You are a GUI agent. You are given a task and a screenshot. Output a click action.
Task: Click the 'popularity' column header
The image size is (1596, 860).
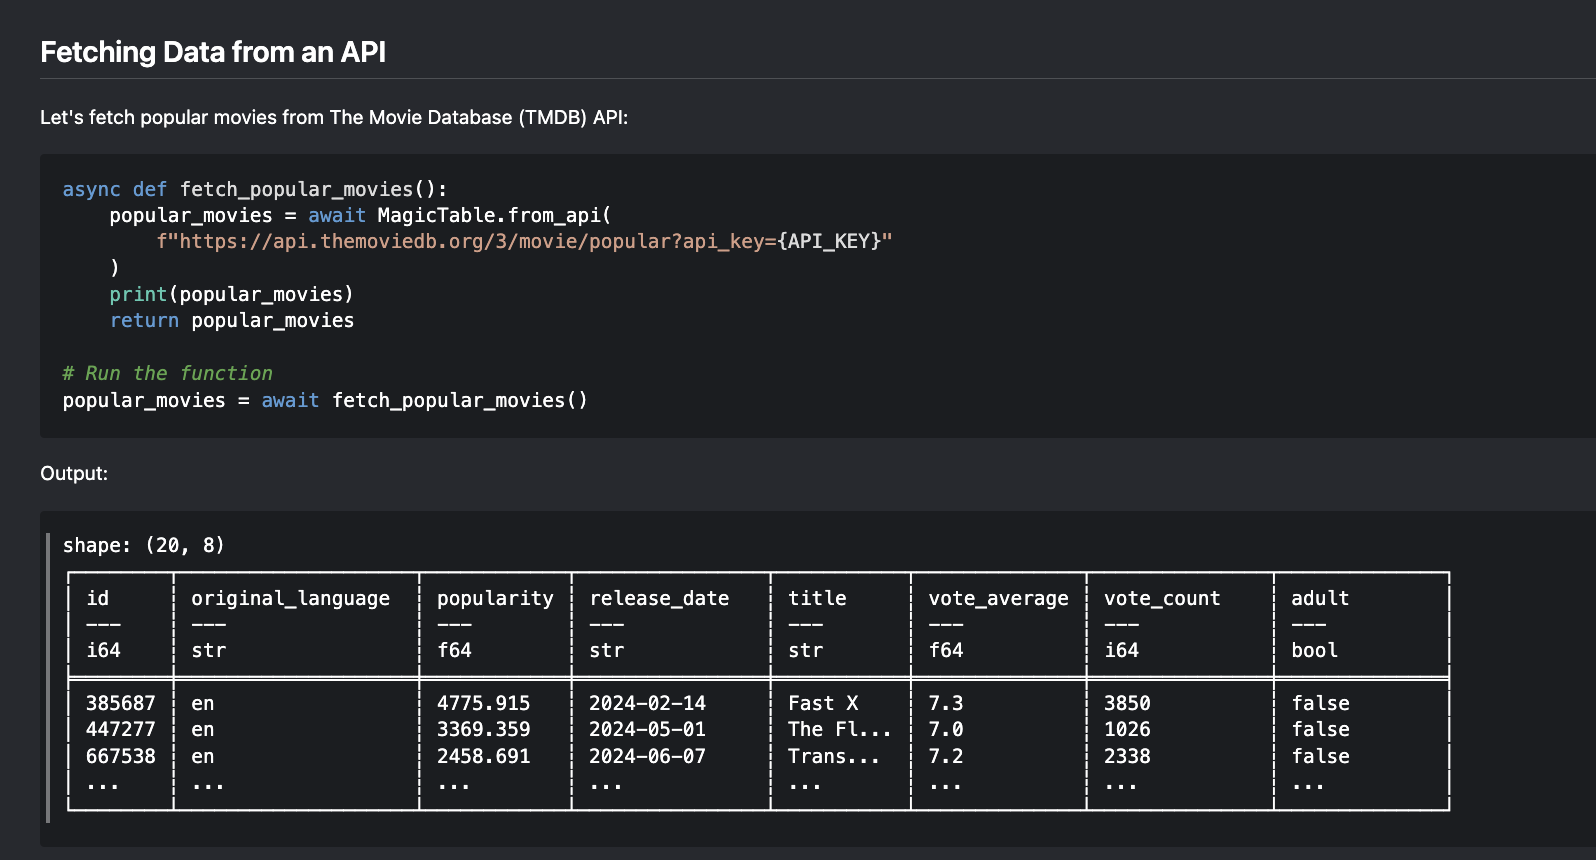tap(495, 598)
